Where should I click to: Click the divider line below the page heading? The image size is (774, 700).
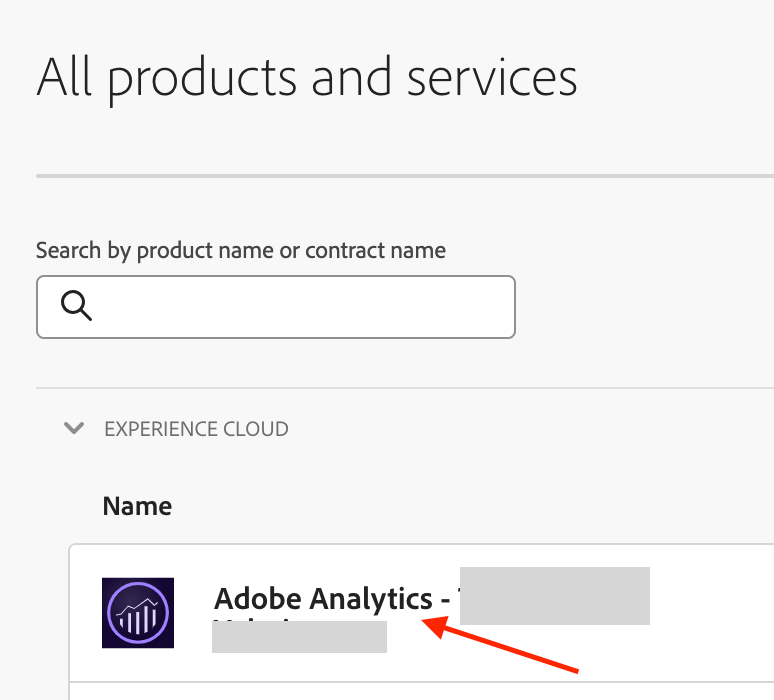pos(400,176)
